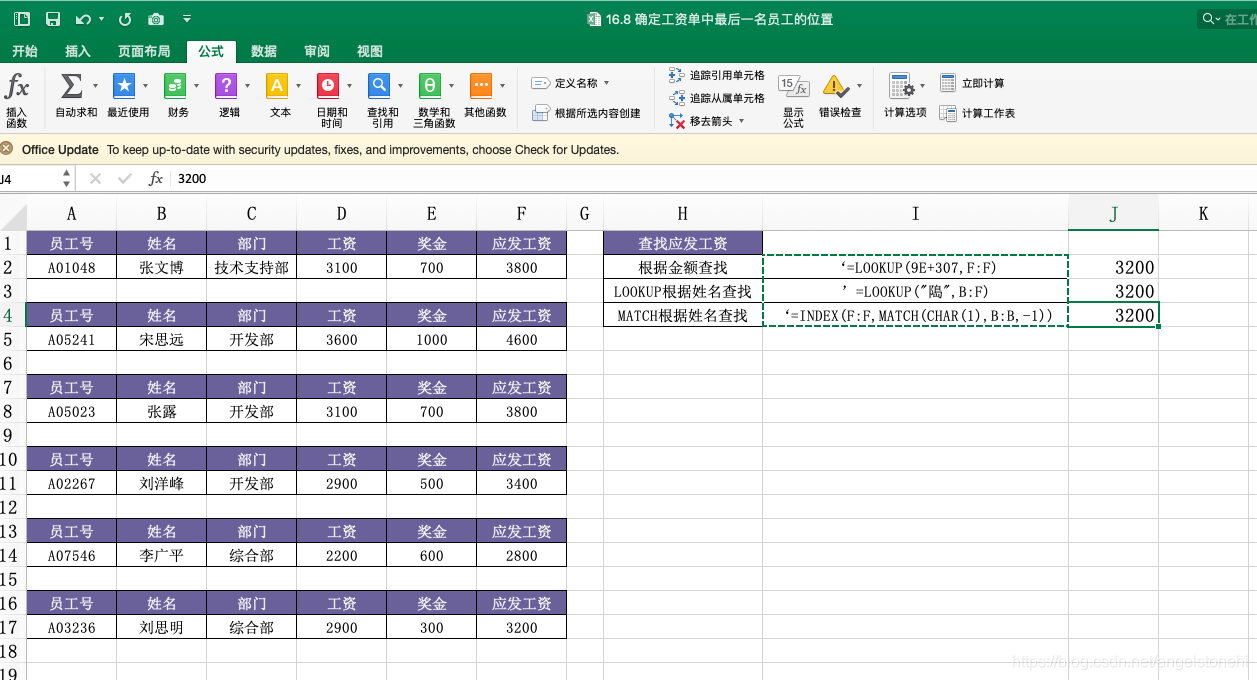
Task: Click the formula bar showing 3200
Action: point(714,178)
